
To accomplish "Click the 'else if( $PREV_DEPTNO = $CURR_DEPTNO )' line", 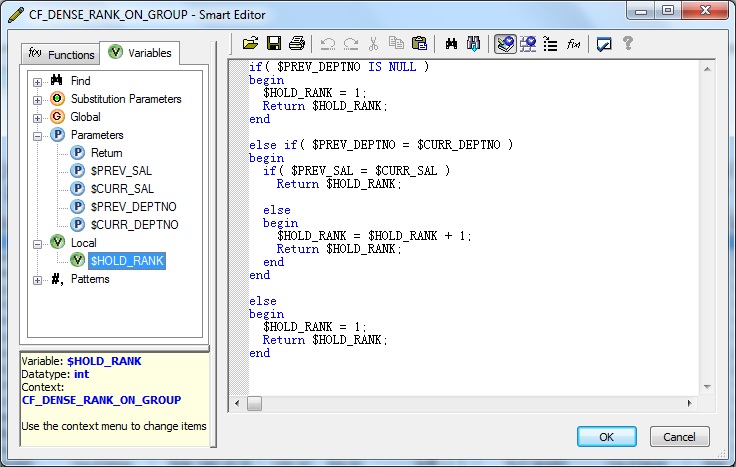I will 381,145.
